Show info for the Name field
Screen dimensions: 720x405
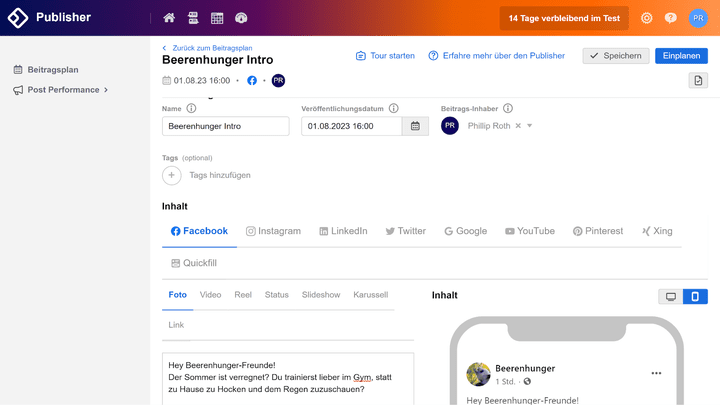[191, 108]
